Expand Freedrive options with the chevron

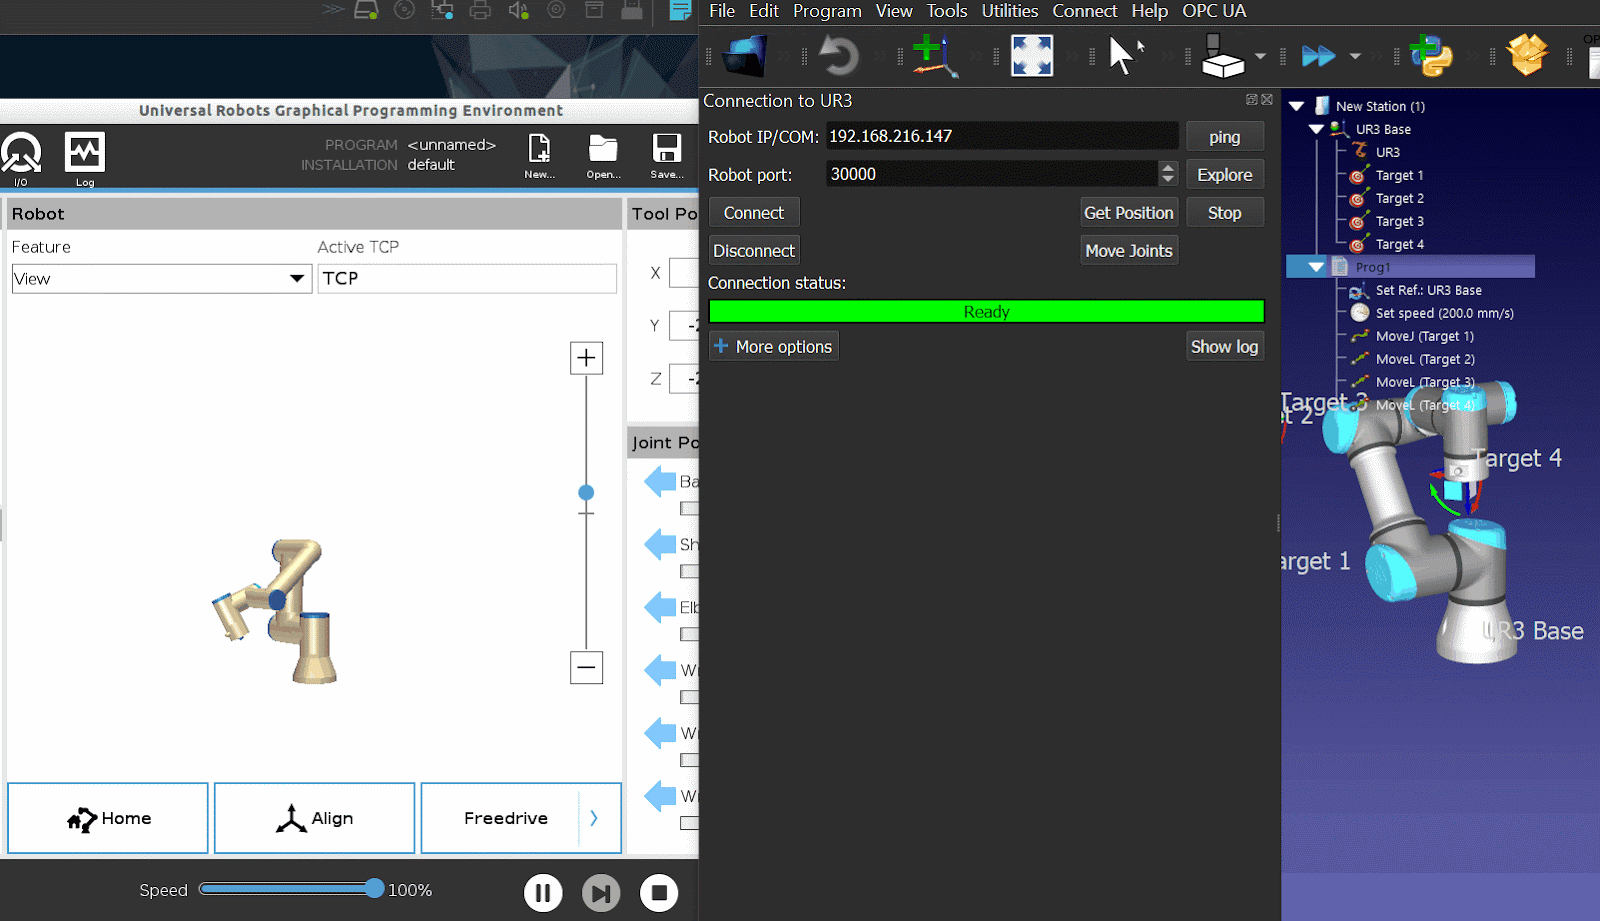(x=594, y=818)
